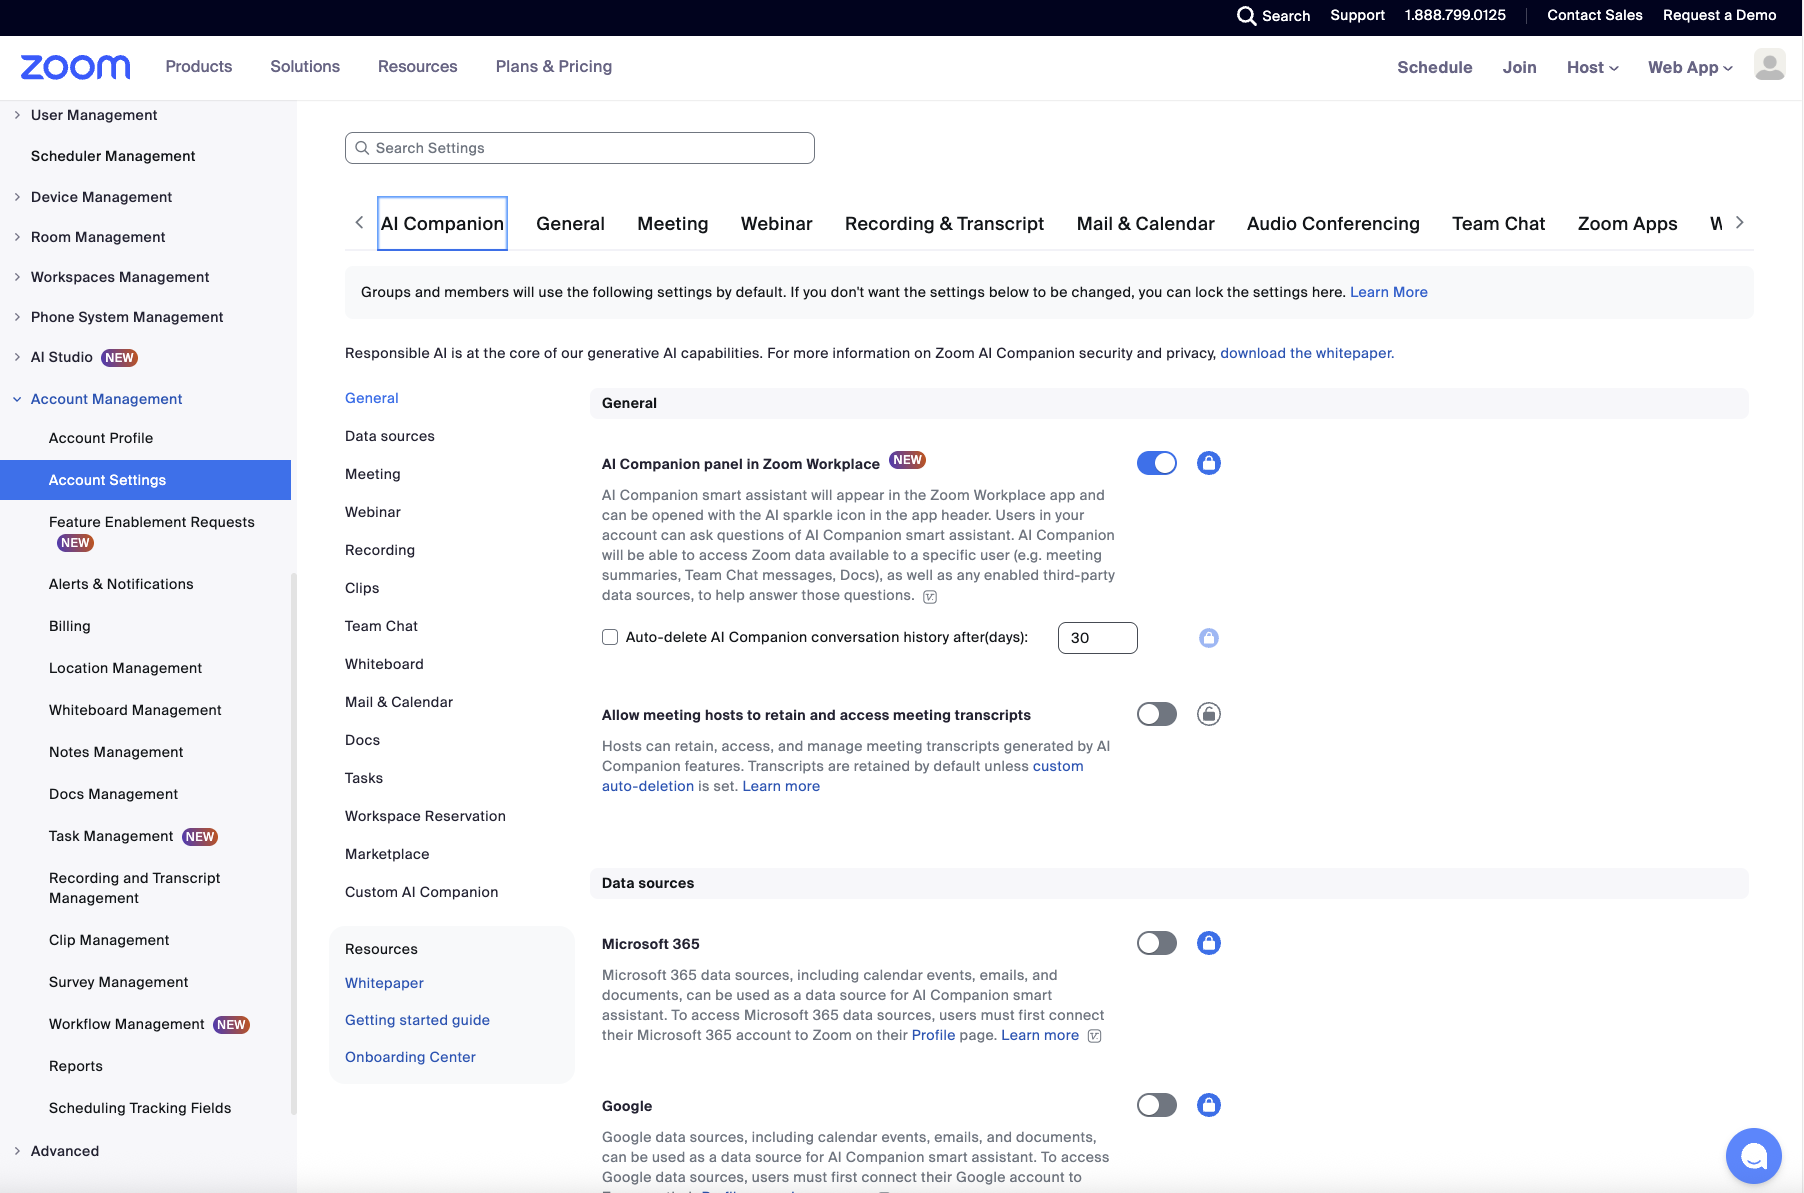
Task: Check Auto-delete AI Companion conversation history
Action: pos(610,637)
